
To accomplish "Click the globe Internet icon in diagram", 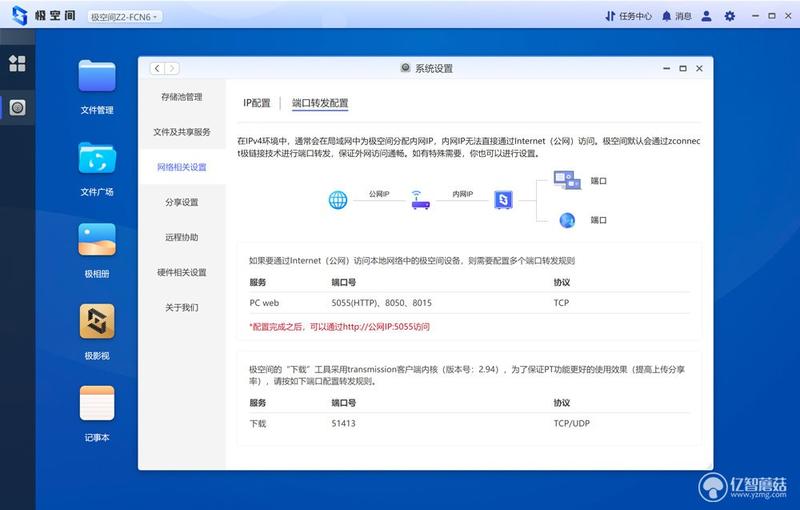I will coord(338,200).
